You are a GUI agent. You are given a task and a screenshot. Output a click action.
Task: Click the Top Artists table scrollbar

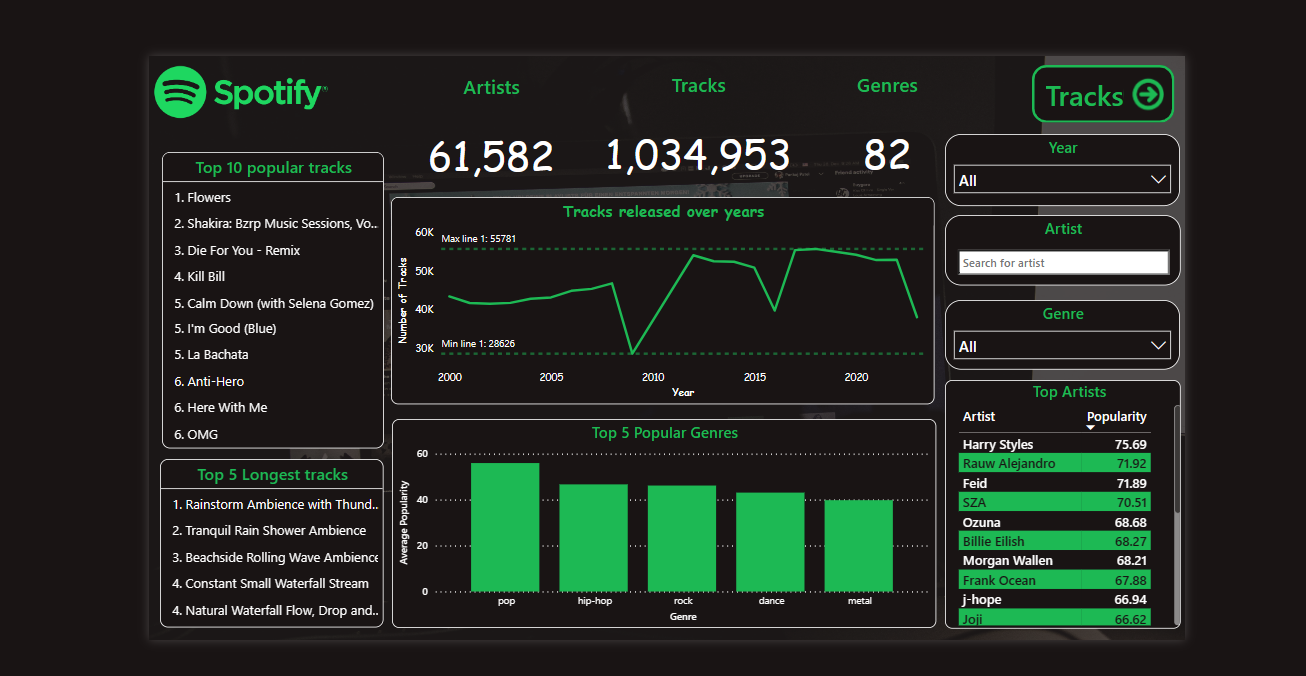(1176, 460)
